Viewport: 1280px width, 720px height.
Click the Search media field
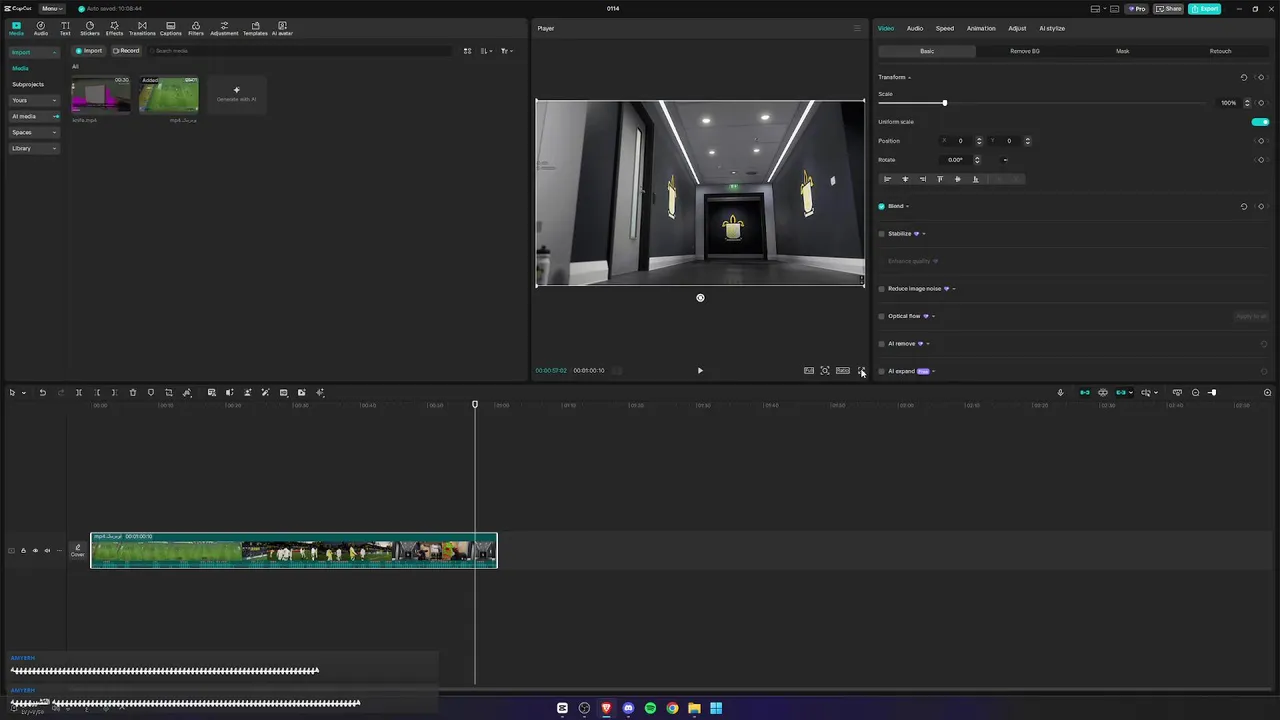coord(300,50)
